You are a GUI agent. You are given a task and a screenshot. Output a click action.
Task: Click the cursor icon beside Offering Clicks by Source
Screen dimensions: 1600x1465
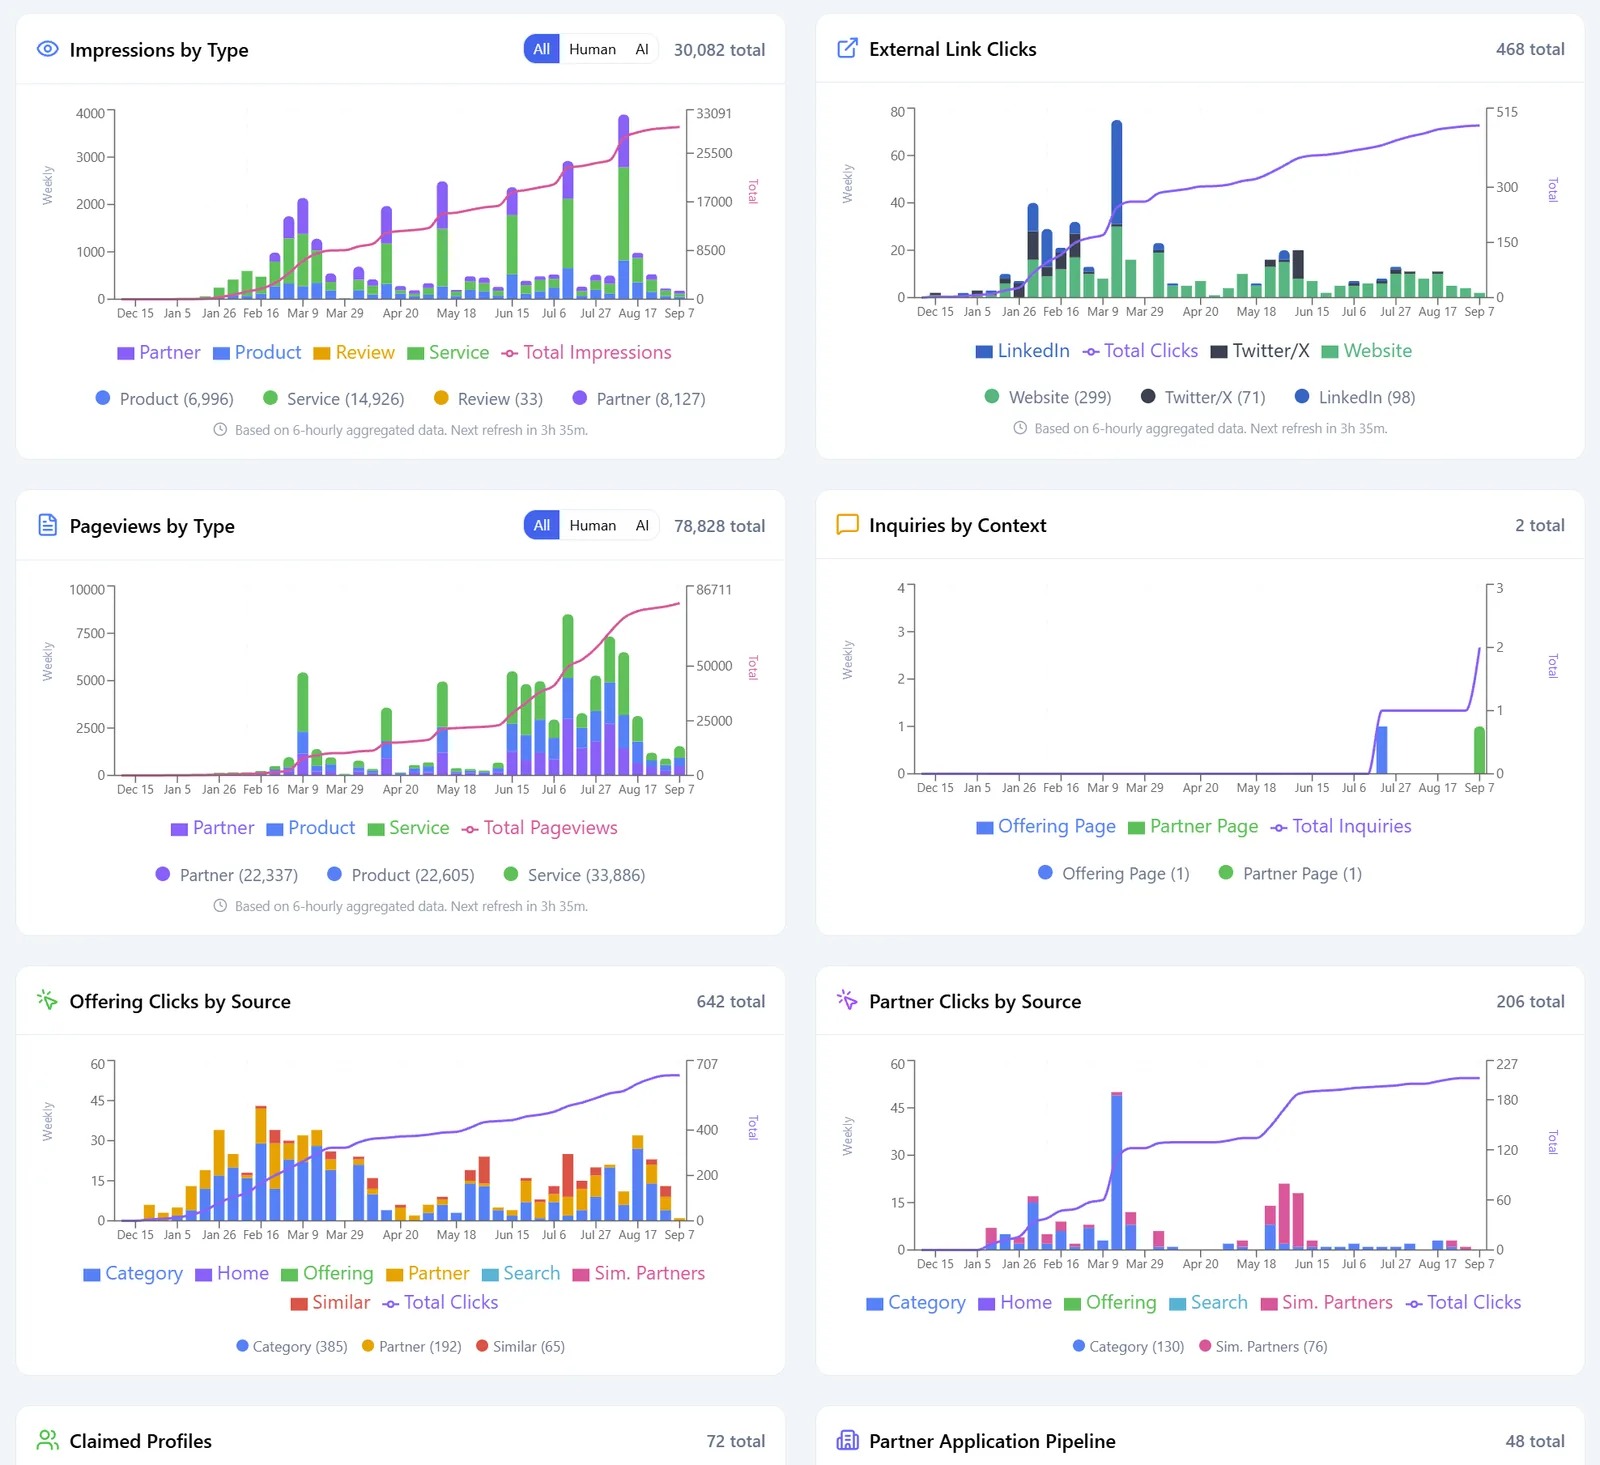(x=47, y=1000)
